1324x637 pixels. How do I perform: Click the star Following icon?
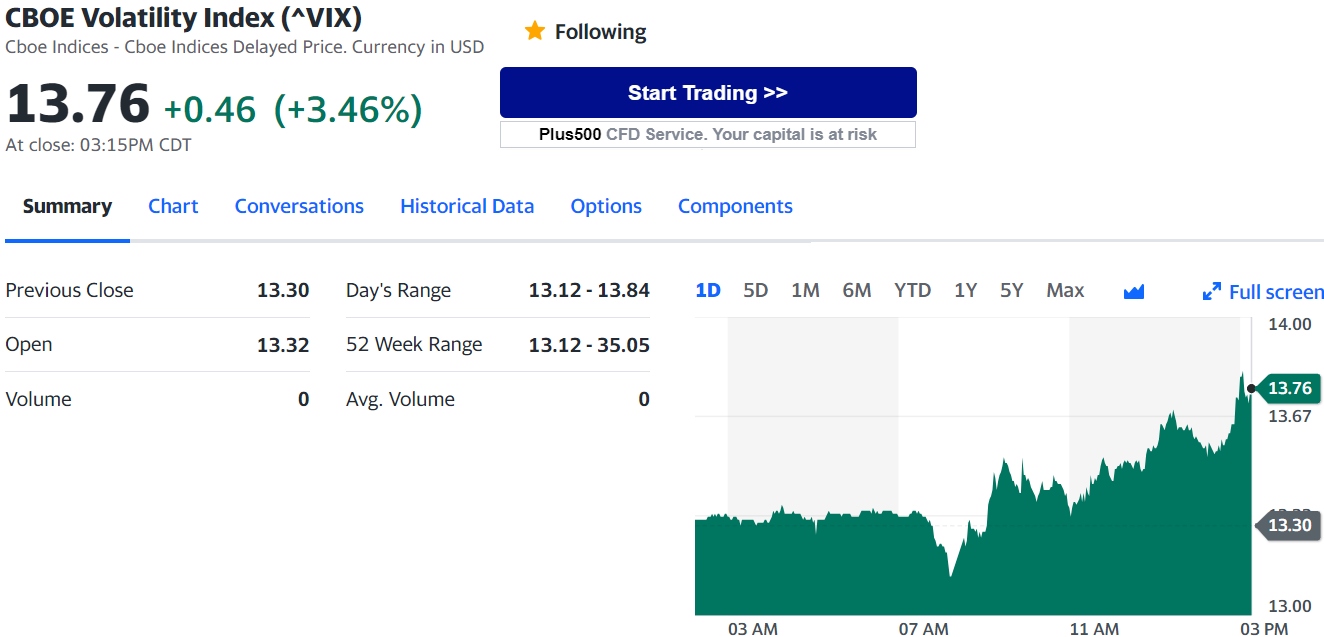click(534, 31)
